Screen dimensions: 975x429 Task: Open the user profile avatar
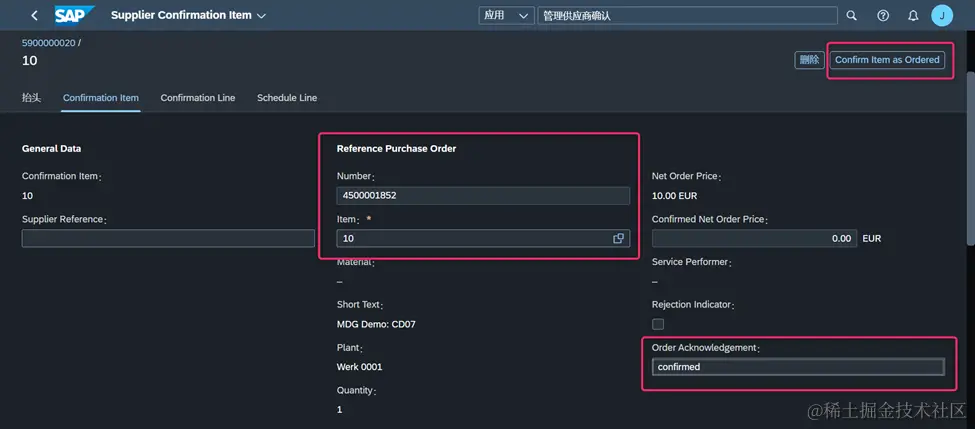[x=942, y=16]
